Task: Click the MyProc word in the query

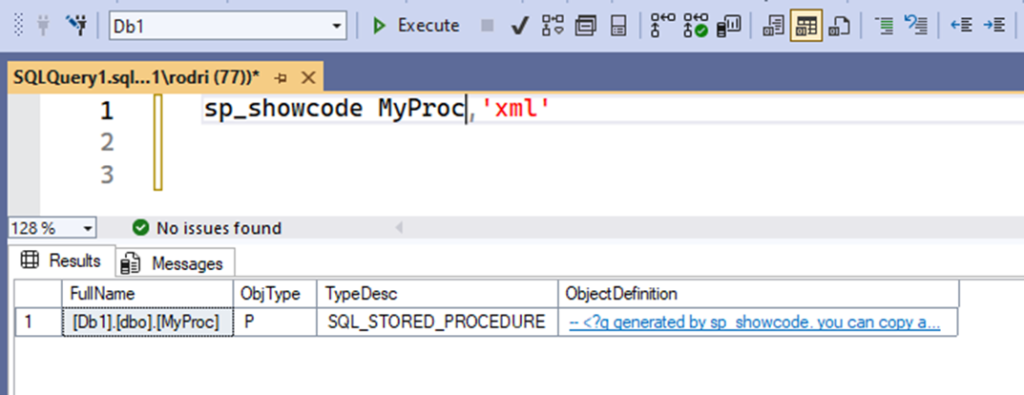Action: (421, 109)
